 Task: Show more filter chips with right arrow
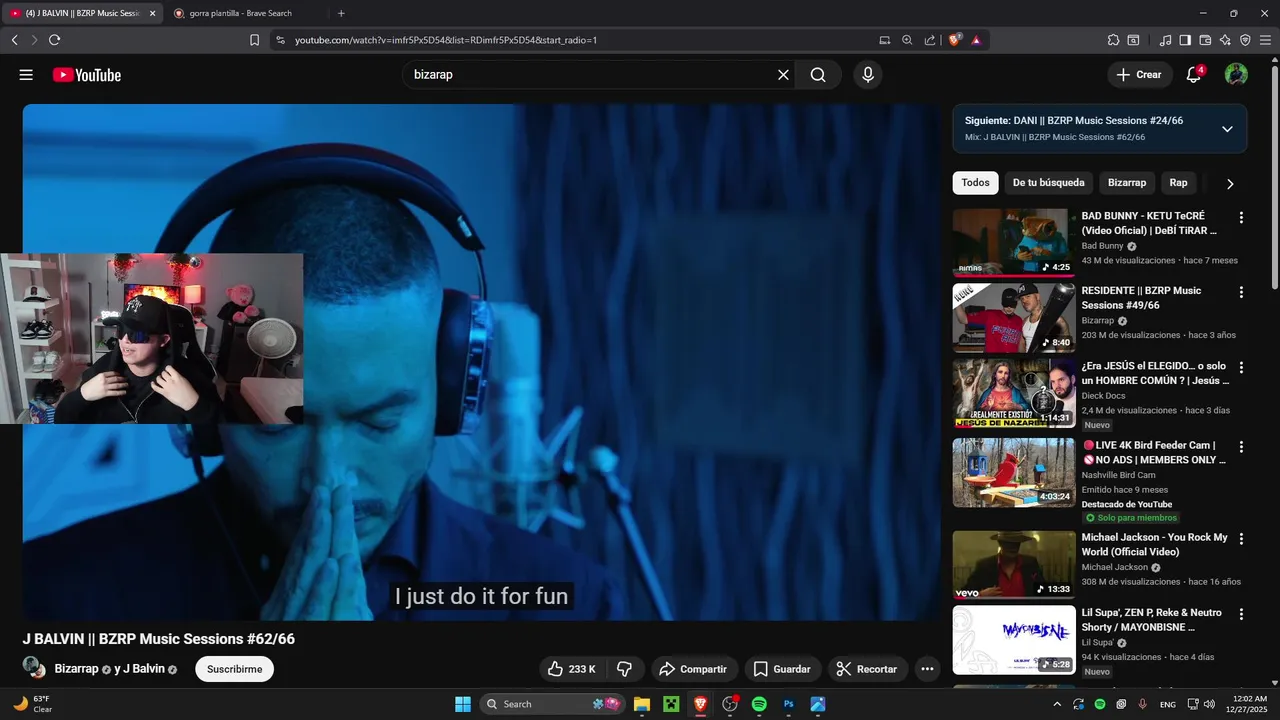1230,184
